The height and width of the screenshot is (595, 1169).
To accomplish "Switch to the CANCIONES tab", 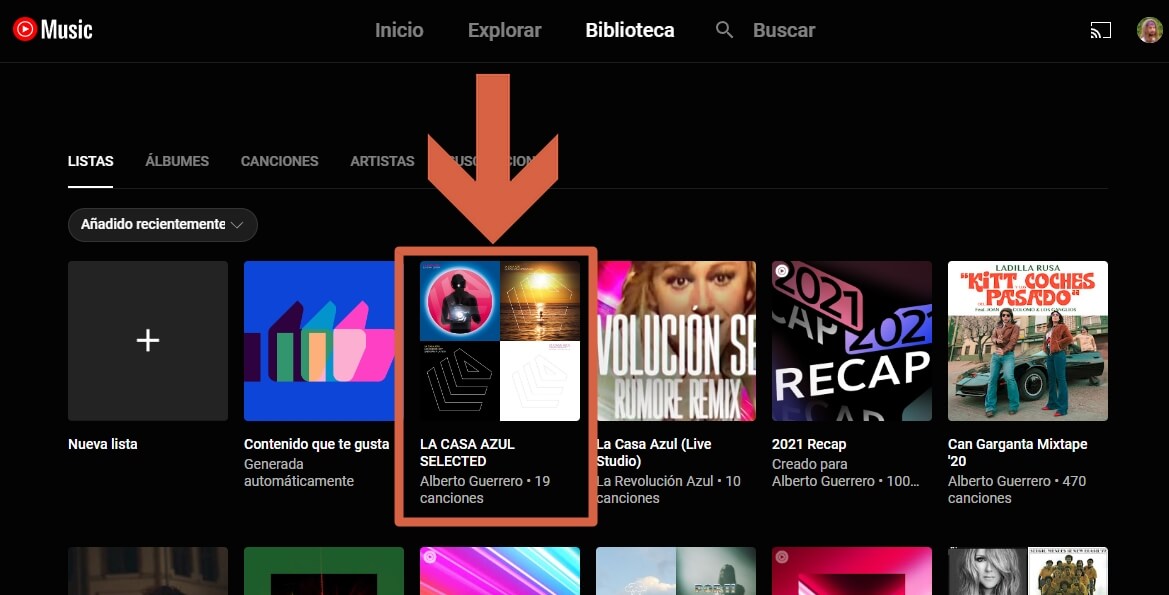I will pyautogui.click(x=280, y=161).
